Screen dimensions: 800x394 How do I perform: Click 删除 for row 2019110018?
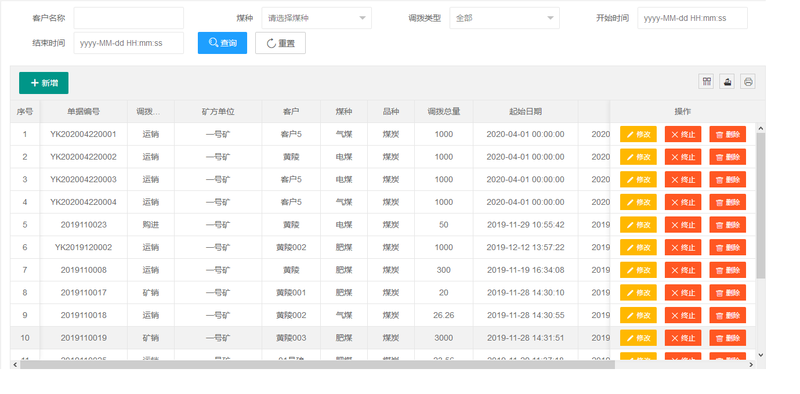pos(728,315)
